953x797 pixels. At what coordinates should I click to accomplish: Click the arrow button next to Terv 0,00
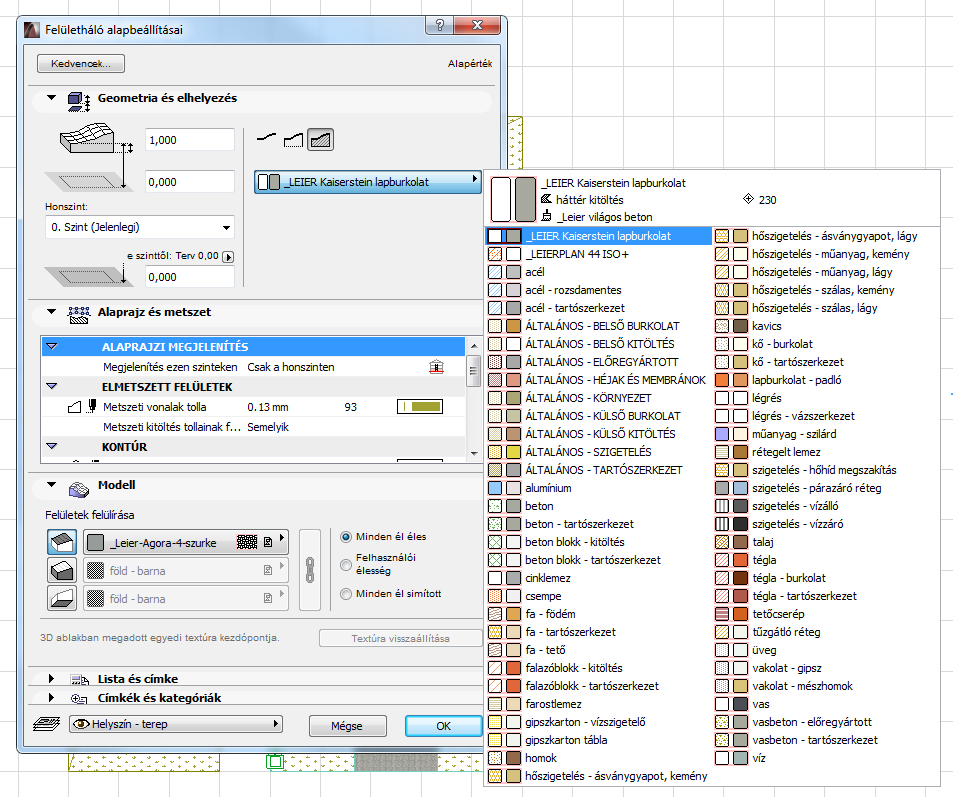tap(228, 257)
